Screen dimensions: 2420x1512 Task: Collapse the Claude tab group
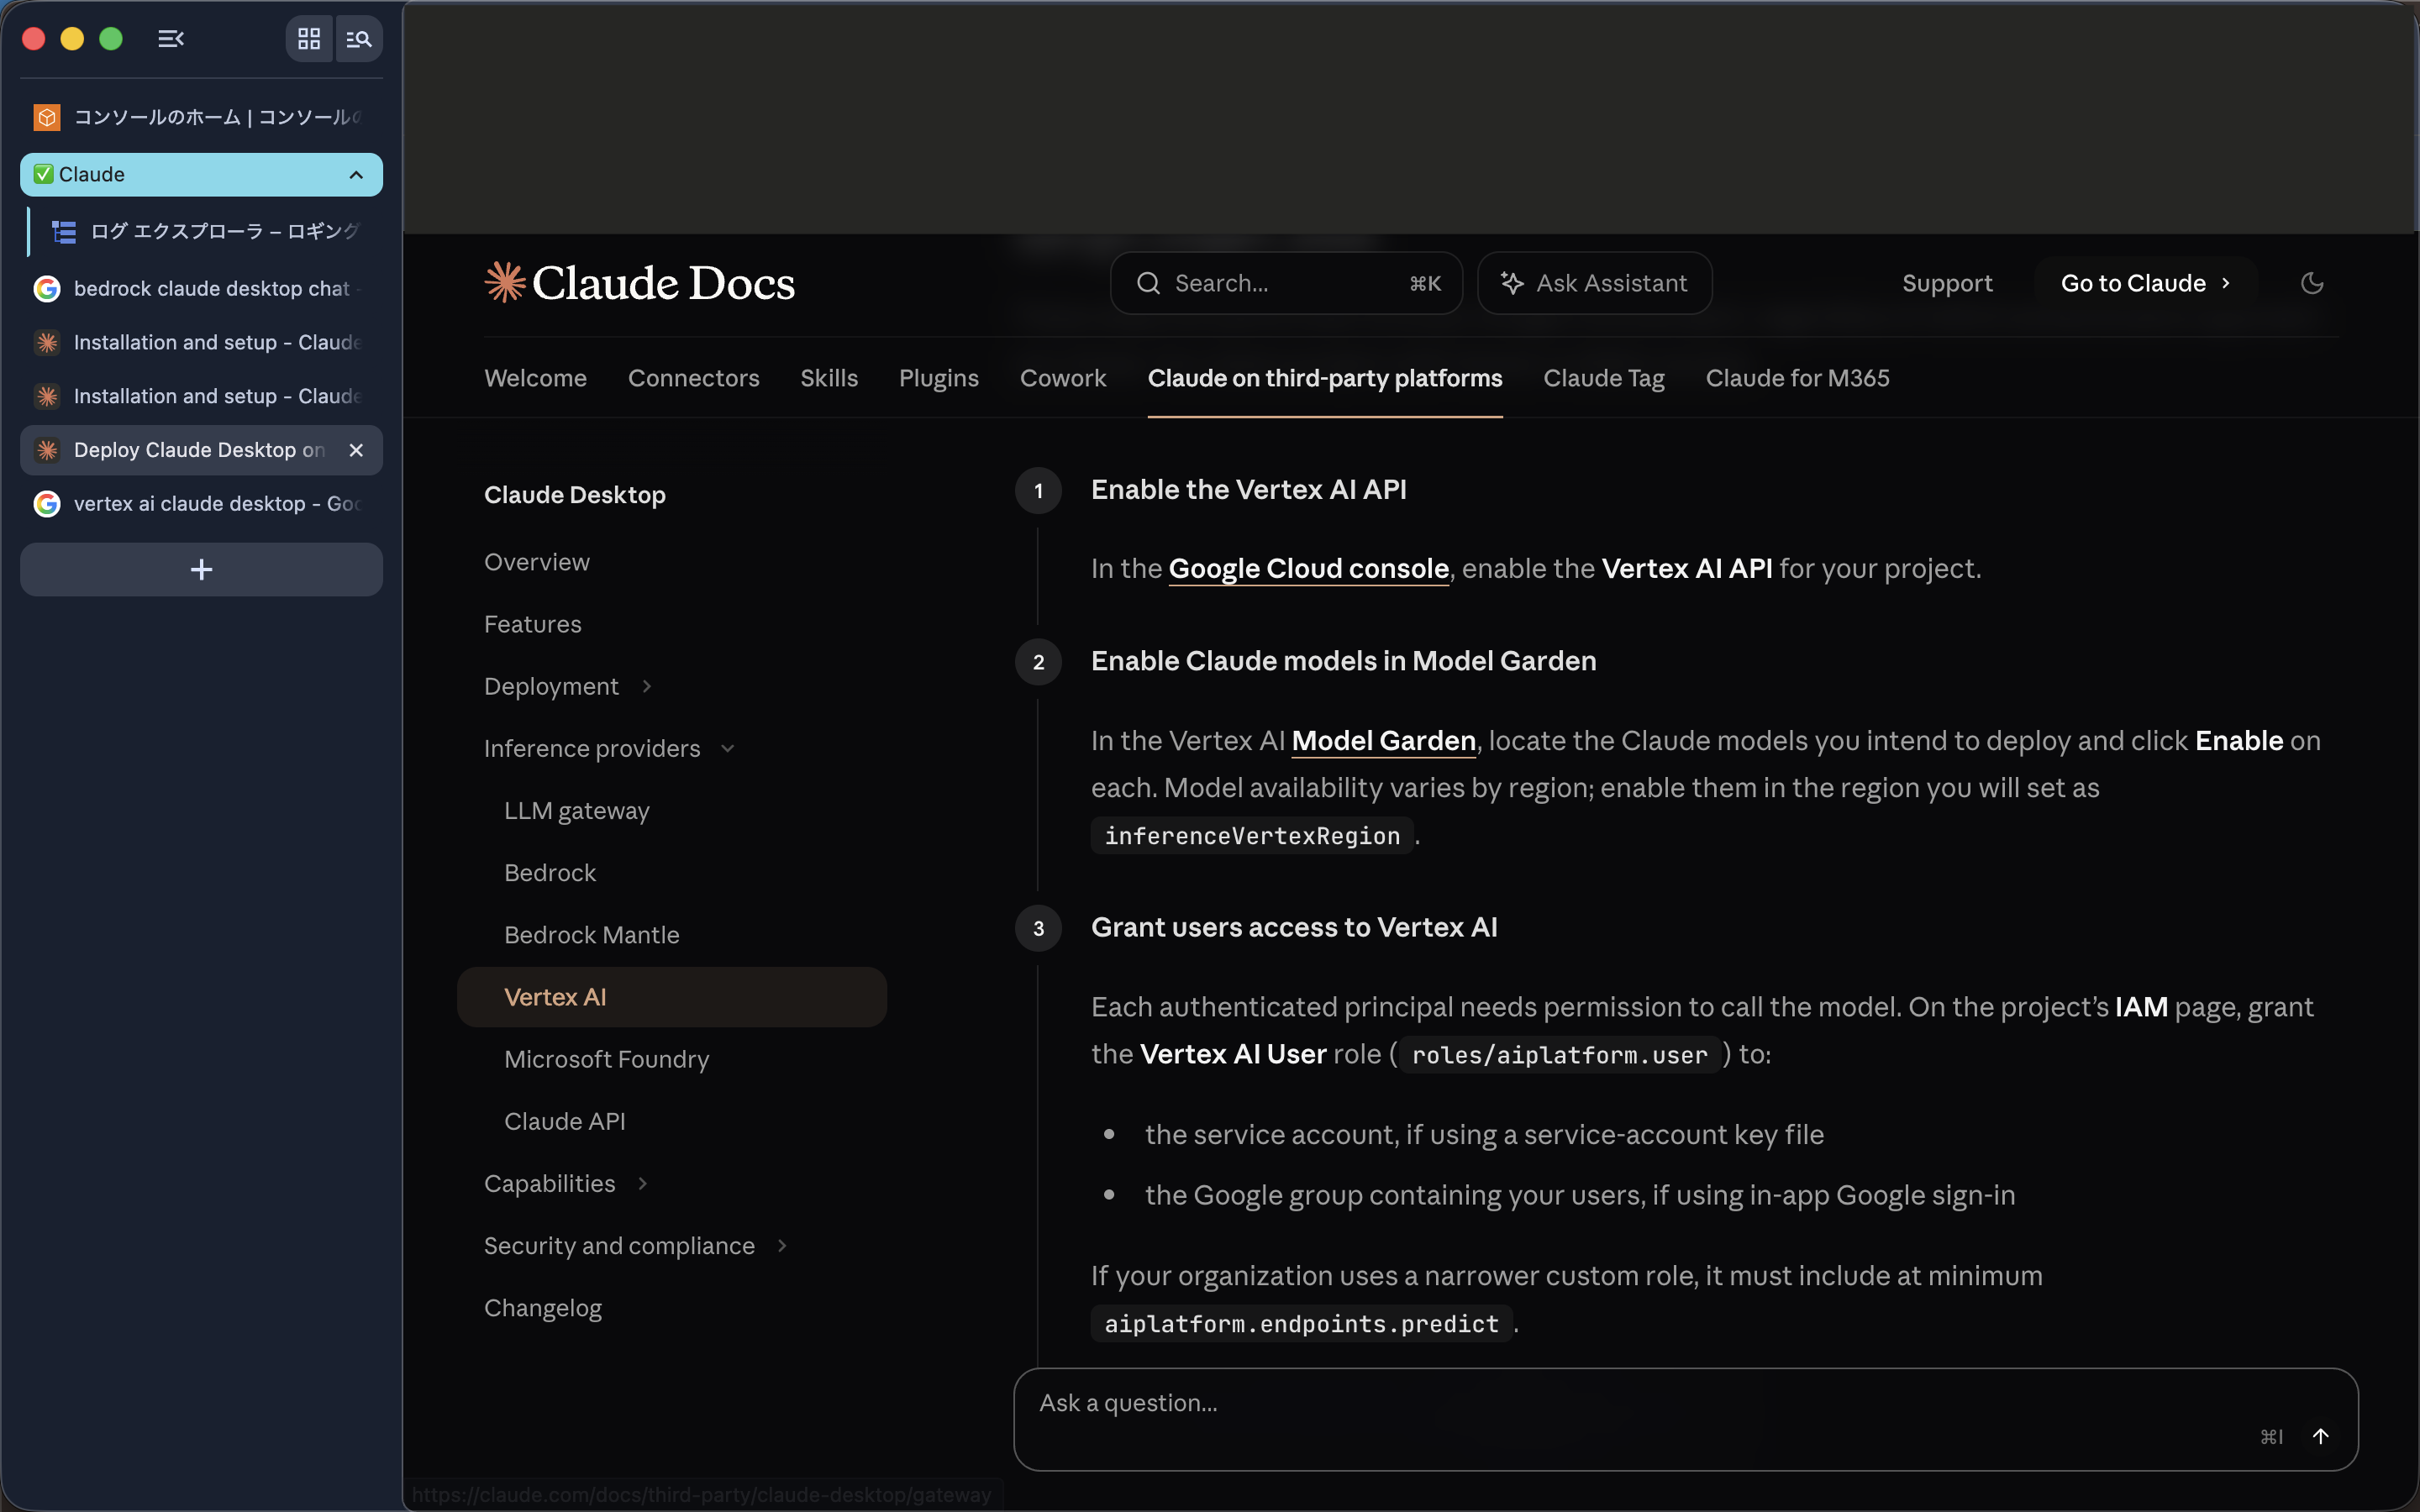(x=356, y=175)
